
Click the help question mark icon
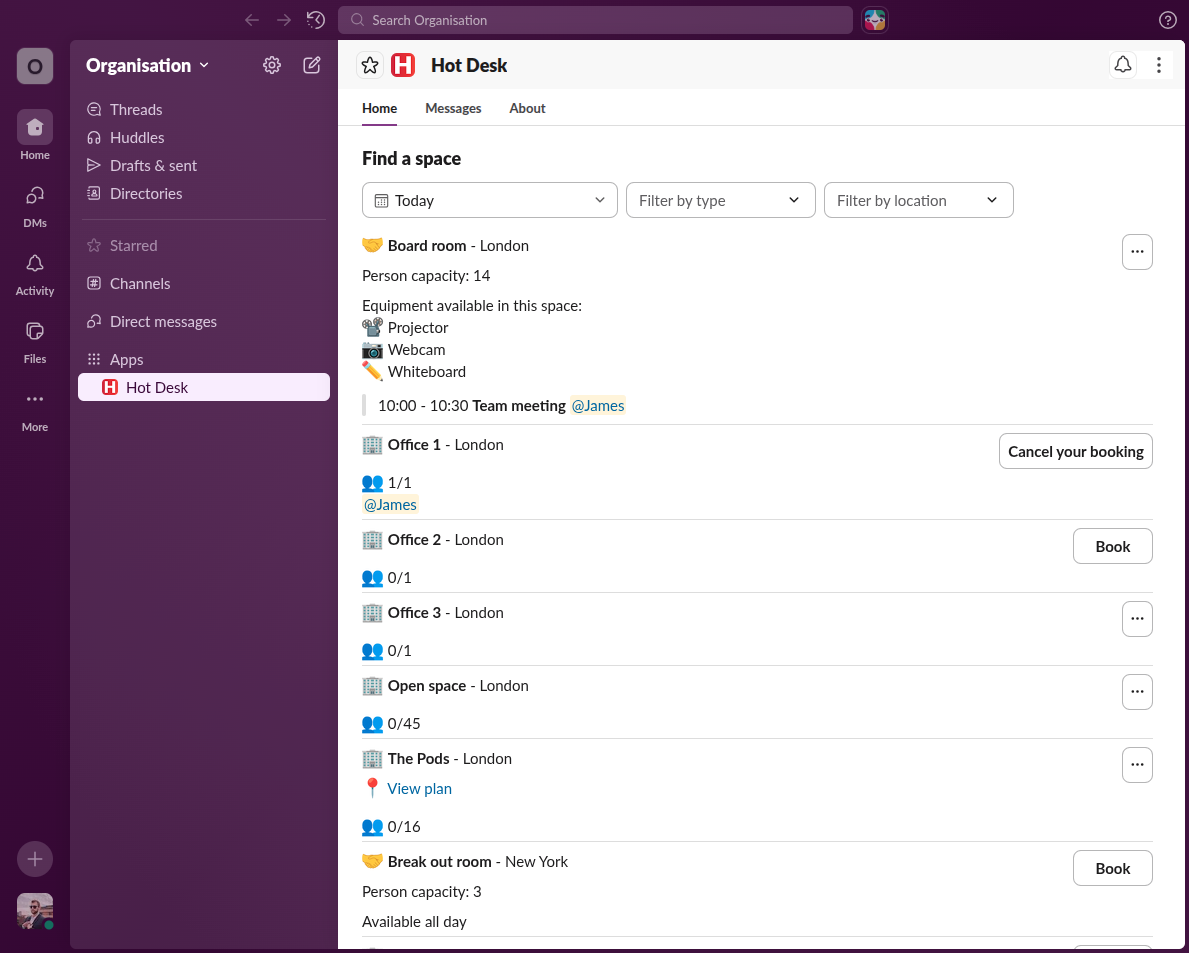[1167, 20]
